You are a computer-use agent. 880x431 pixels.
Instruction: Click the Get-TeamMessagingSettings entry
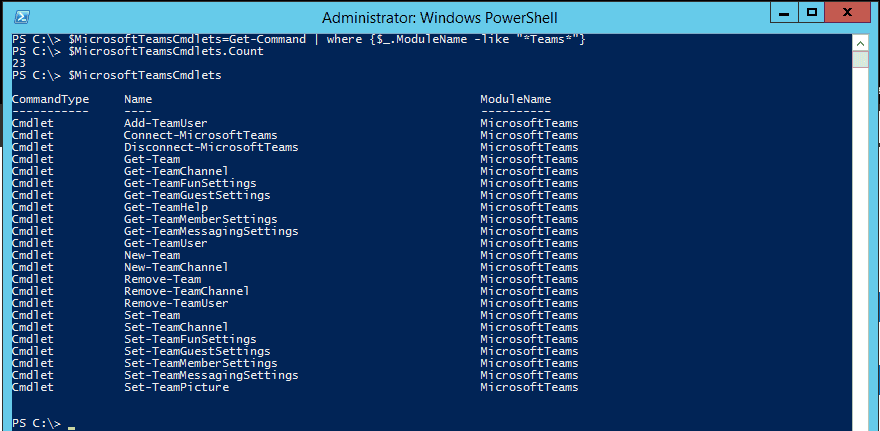pos(211,231)
